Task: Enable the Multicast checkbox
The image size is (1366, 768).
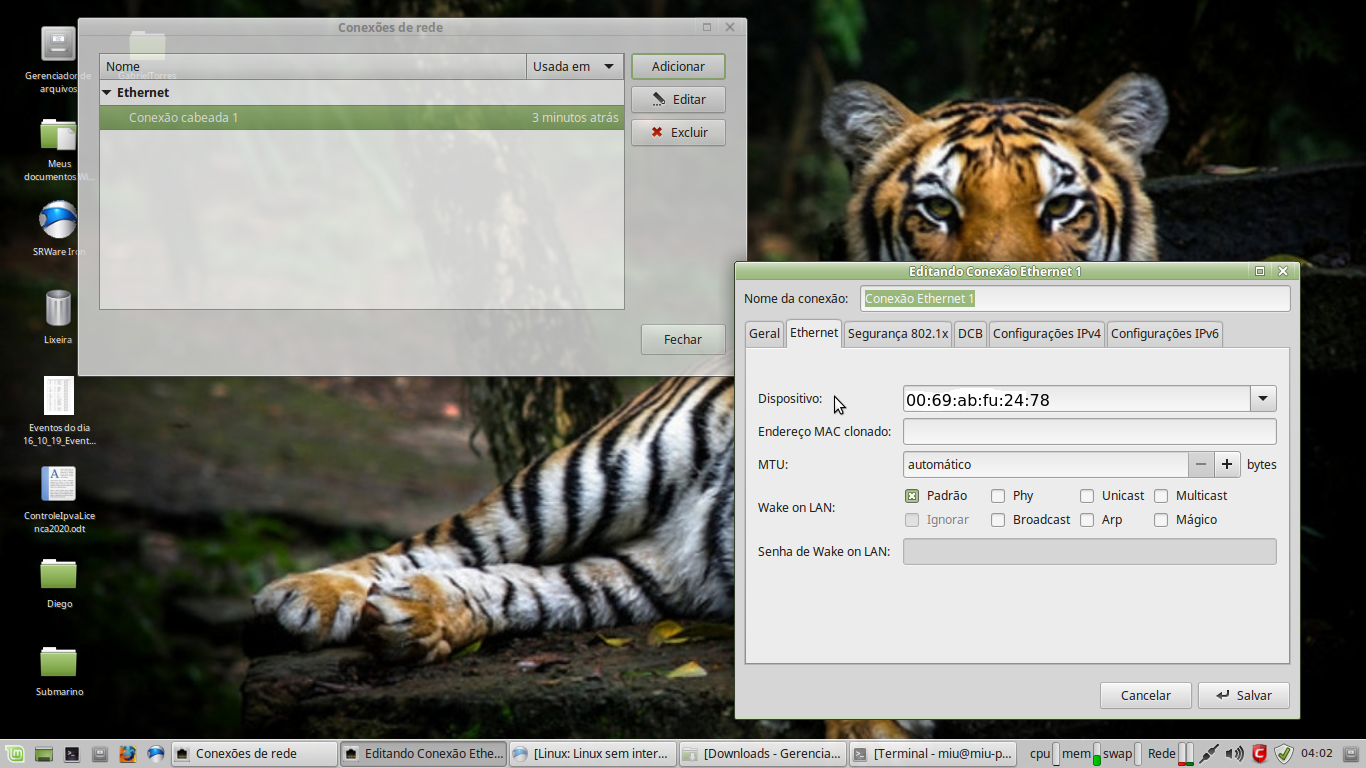Action: point(1161,496)
